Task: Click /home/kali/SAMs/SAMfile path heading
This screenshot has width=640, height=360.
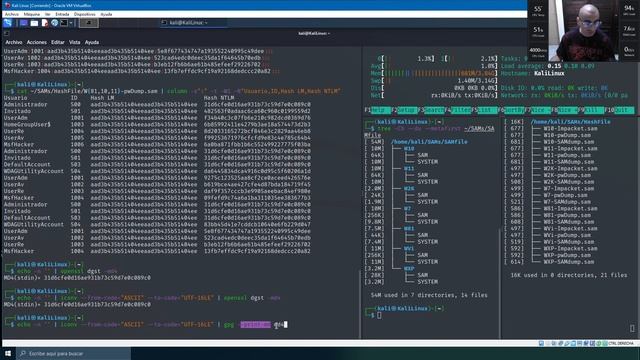Action: coord(429,142)
